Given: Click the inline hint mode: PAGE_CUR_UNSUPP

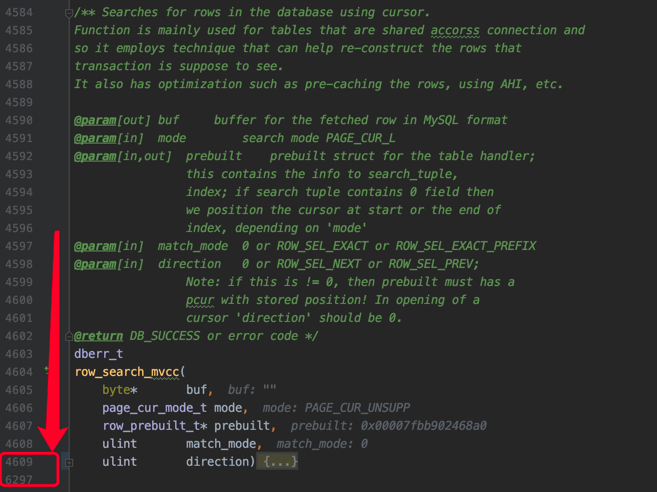Looking at the screenshot, I should click(x=336, y=408).
